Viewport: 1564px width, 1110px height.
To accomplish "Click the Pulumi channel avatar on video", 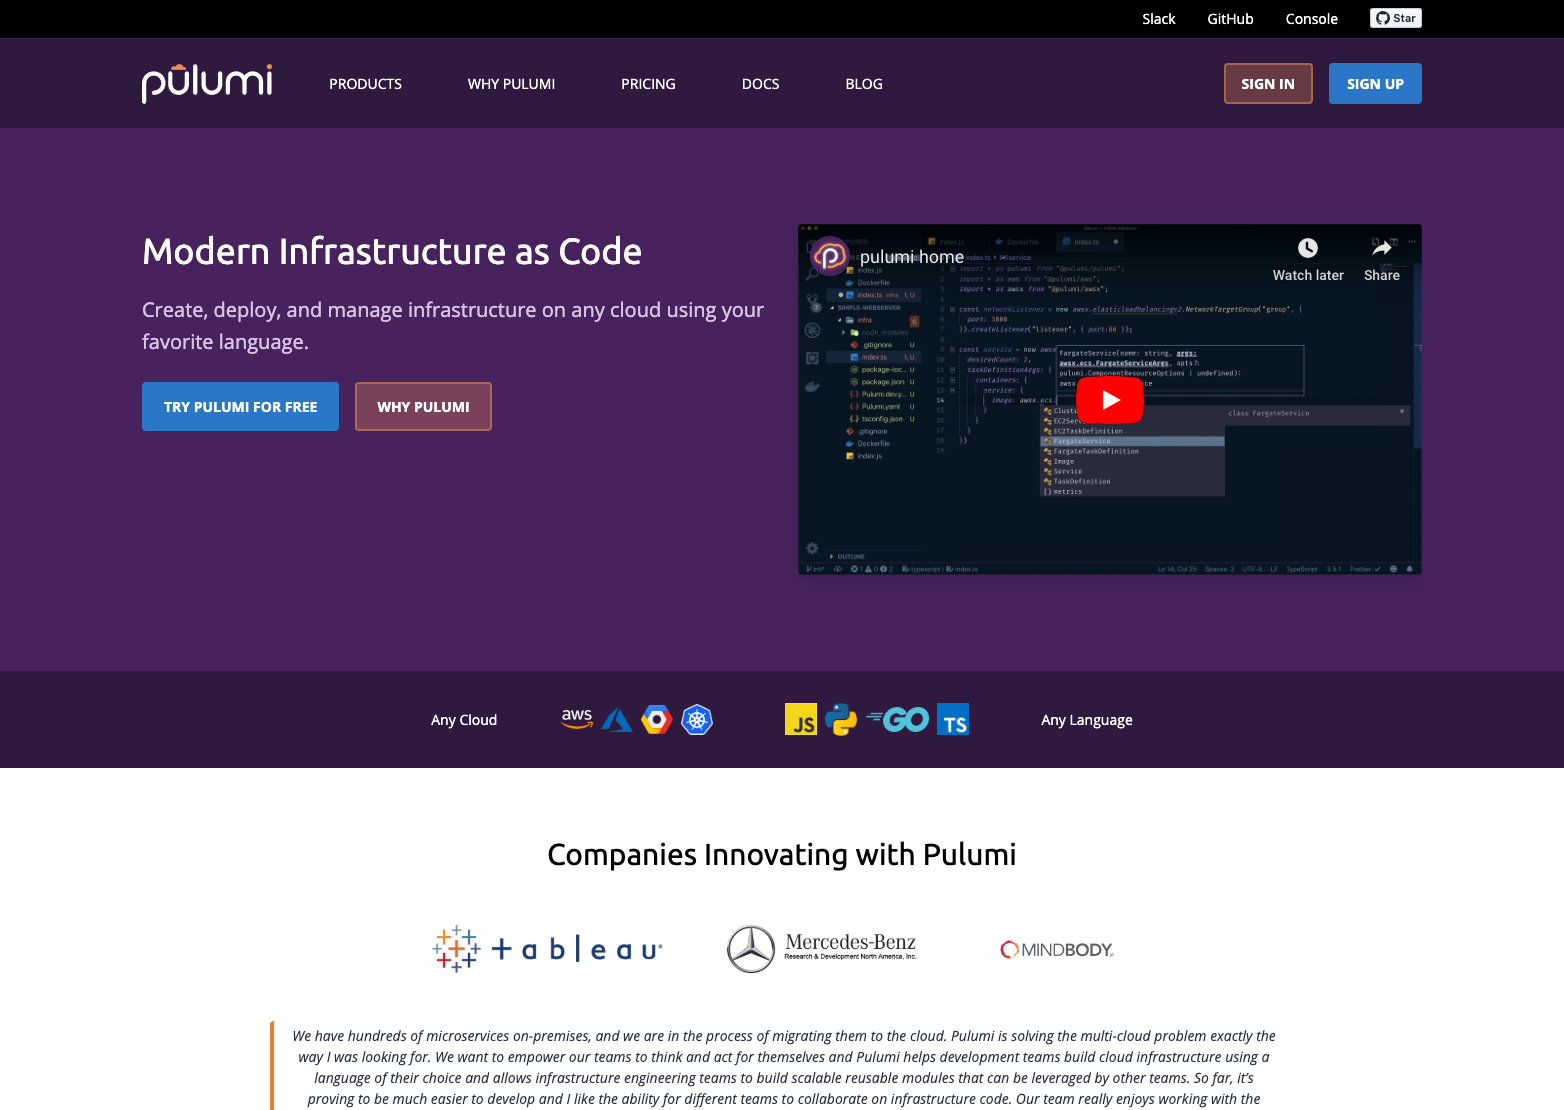I will point(830,256).
